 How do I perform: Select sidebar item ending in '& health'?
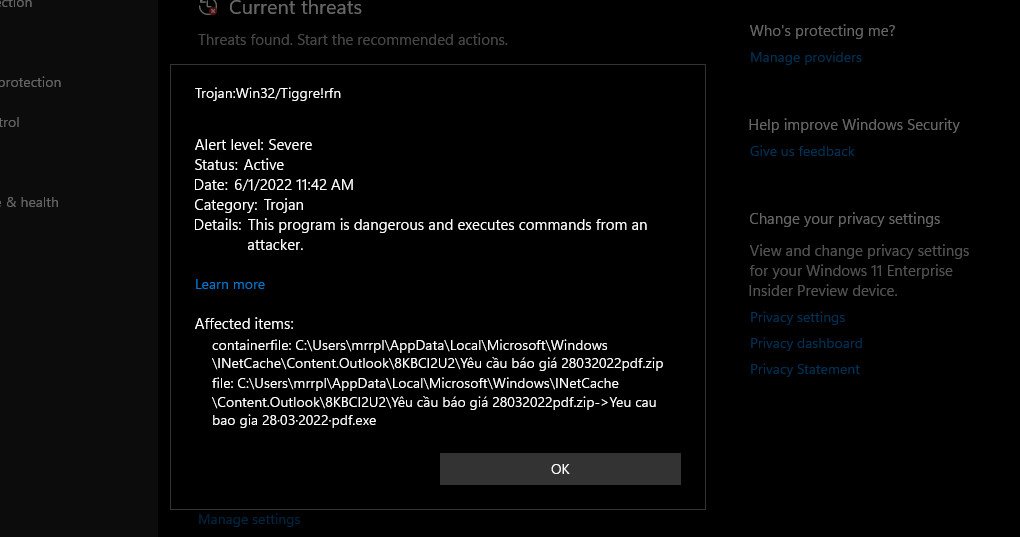29,202
